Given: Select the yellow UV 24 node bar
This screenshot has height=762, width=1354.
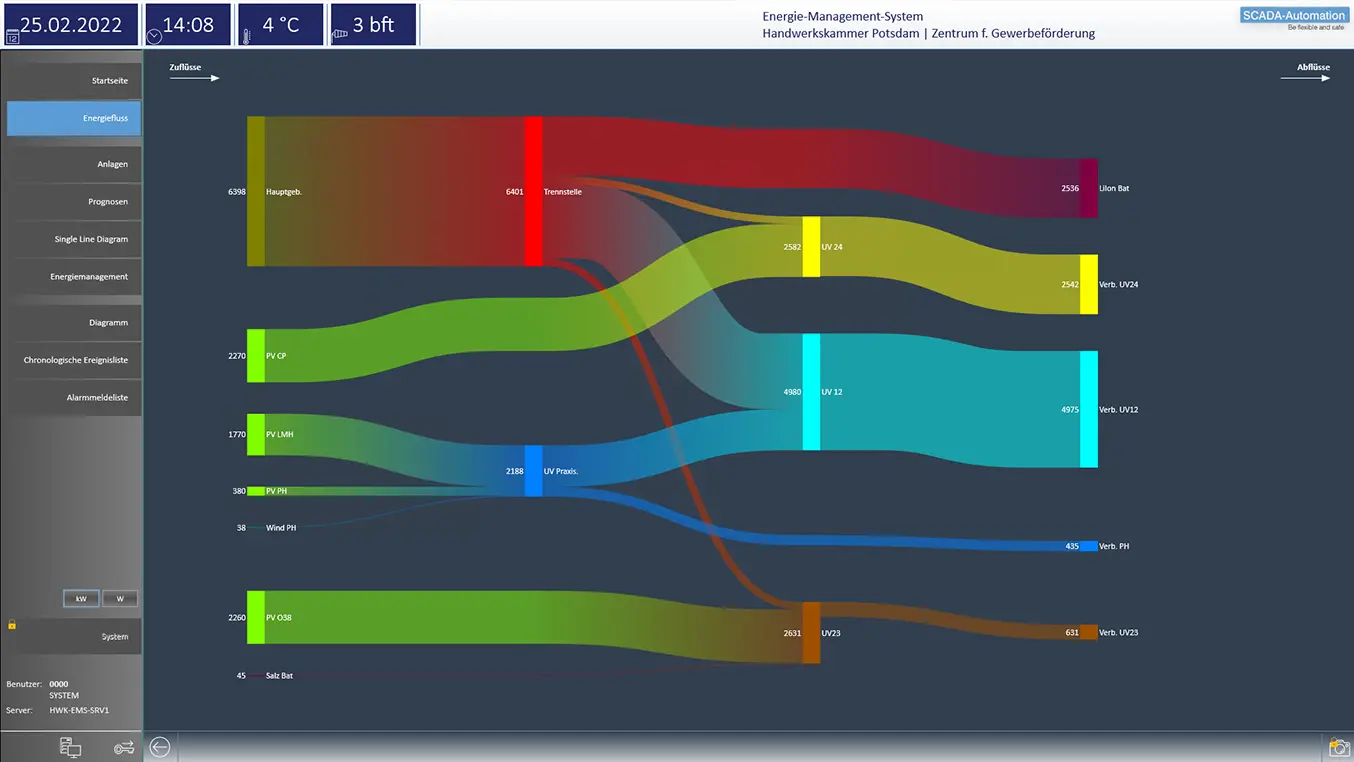Looking at the screenshot, I should click(811, 247).
